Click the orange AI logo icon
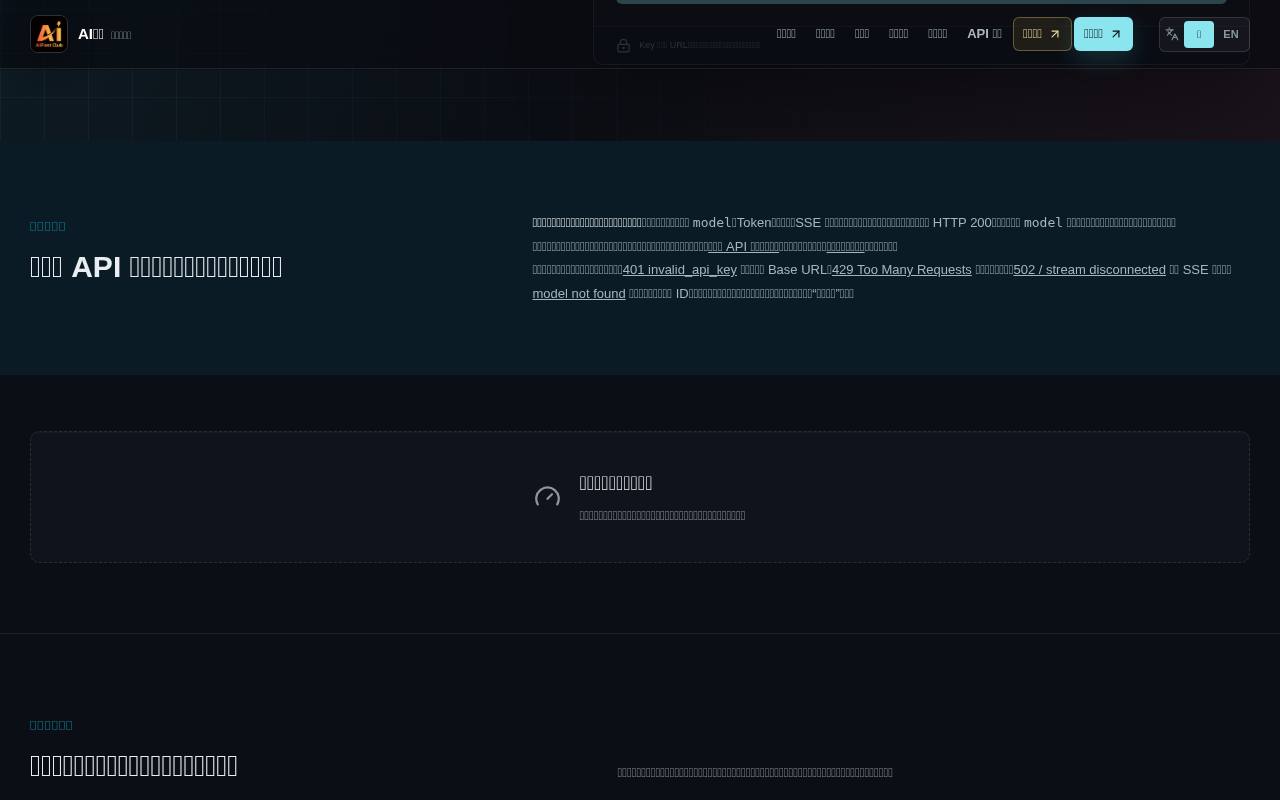Screen dimensions: 1280x800 [x=49, y=34]
